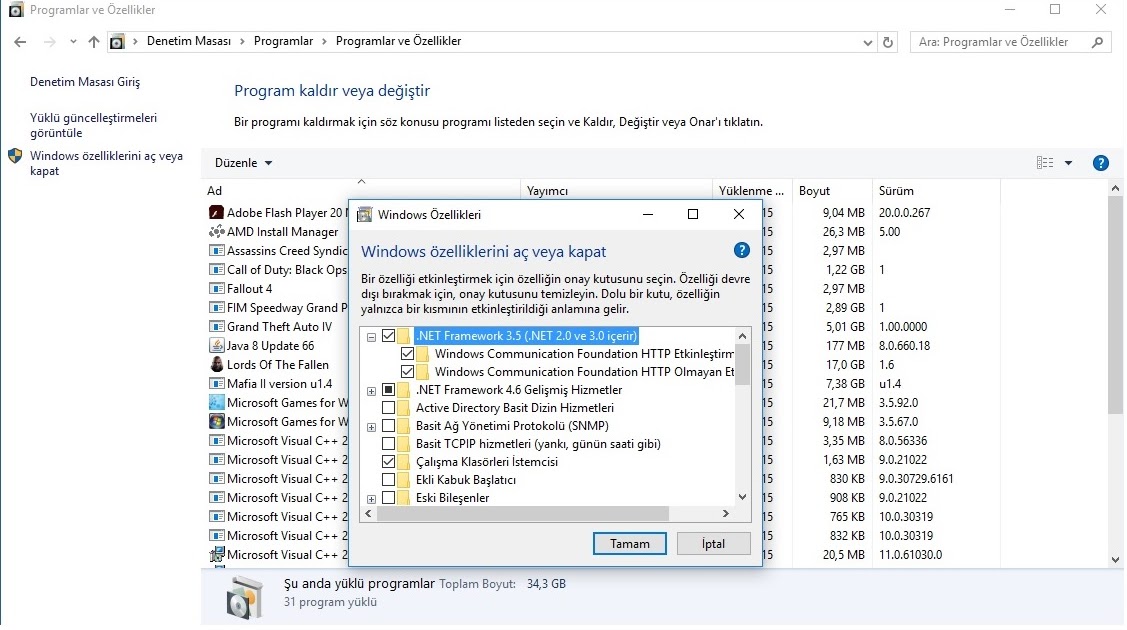Viewport: 1127px width, 630px height.
Task: Open recent locations dropdown arrow
Action: (x=73, y=42)
